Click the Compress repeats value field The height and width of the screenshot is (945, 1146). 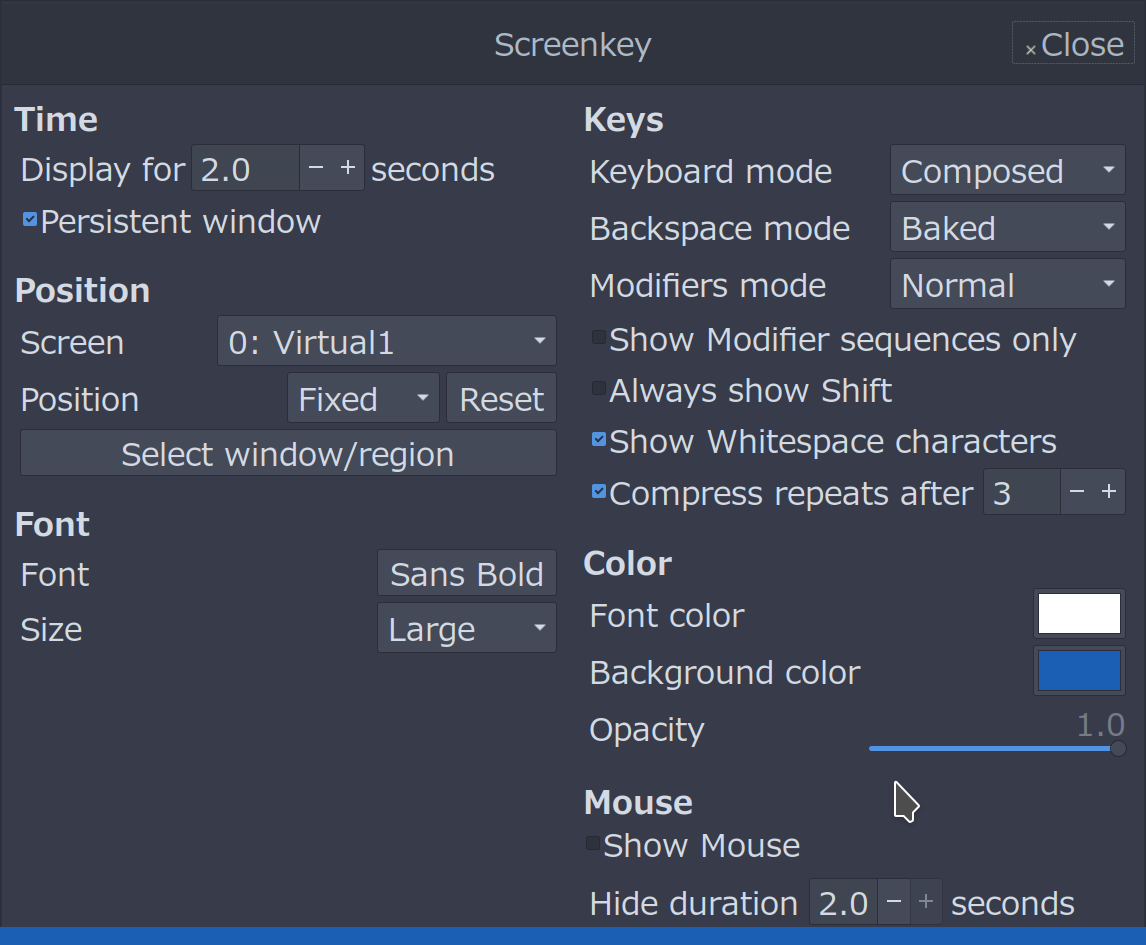tap(1022, 492)
